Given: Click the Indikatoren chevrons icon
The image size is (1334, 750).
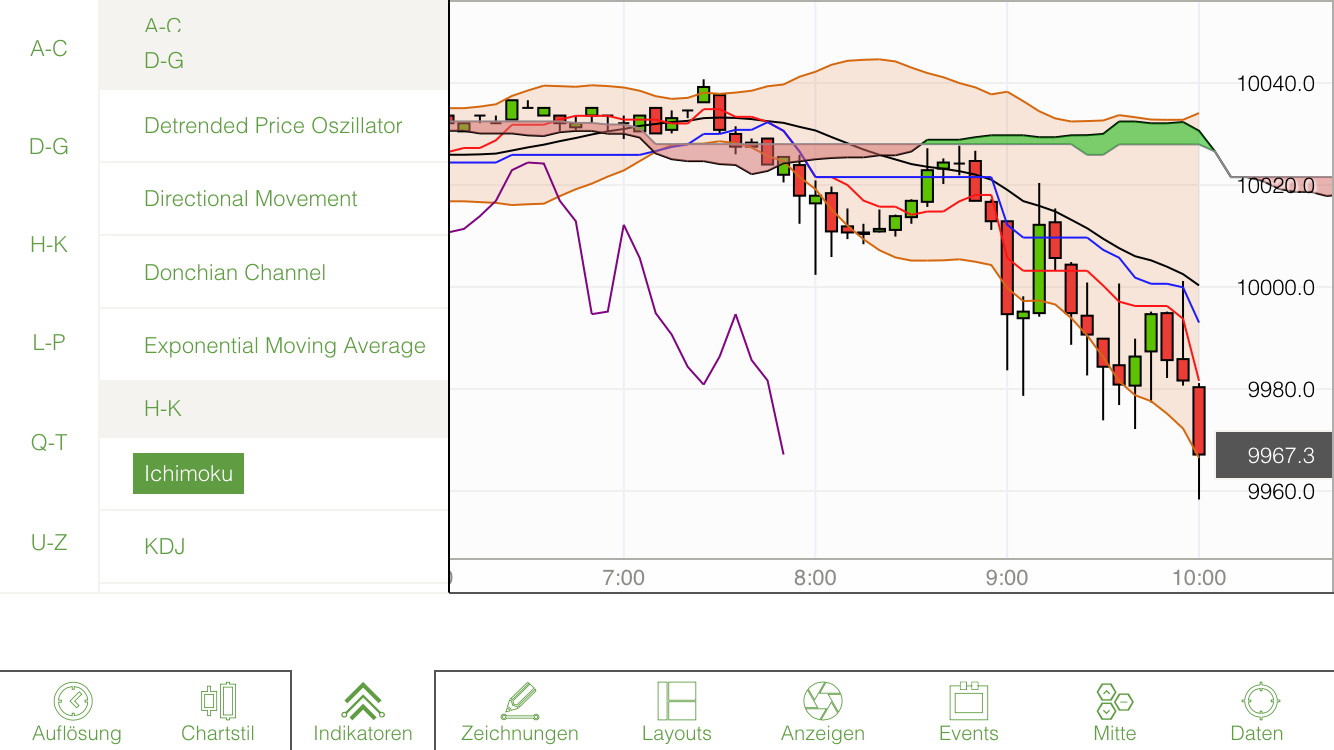Looking at the screenshot, I should [x=363, y=700].
